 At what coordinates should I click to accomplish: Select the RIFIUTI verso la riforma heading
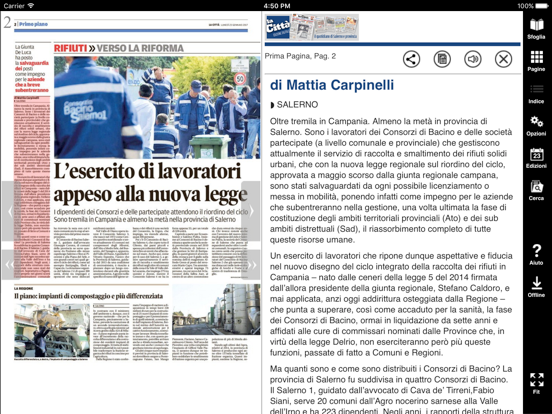coord(119,48)
